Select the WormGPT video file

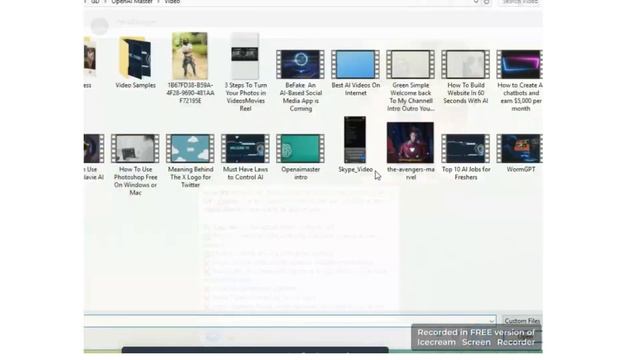520,153
